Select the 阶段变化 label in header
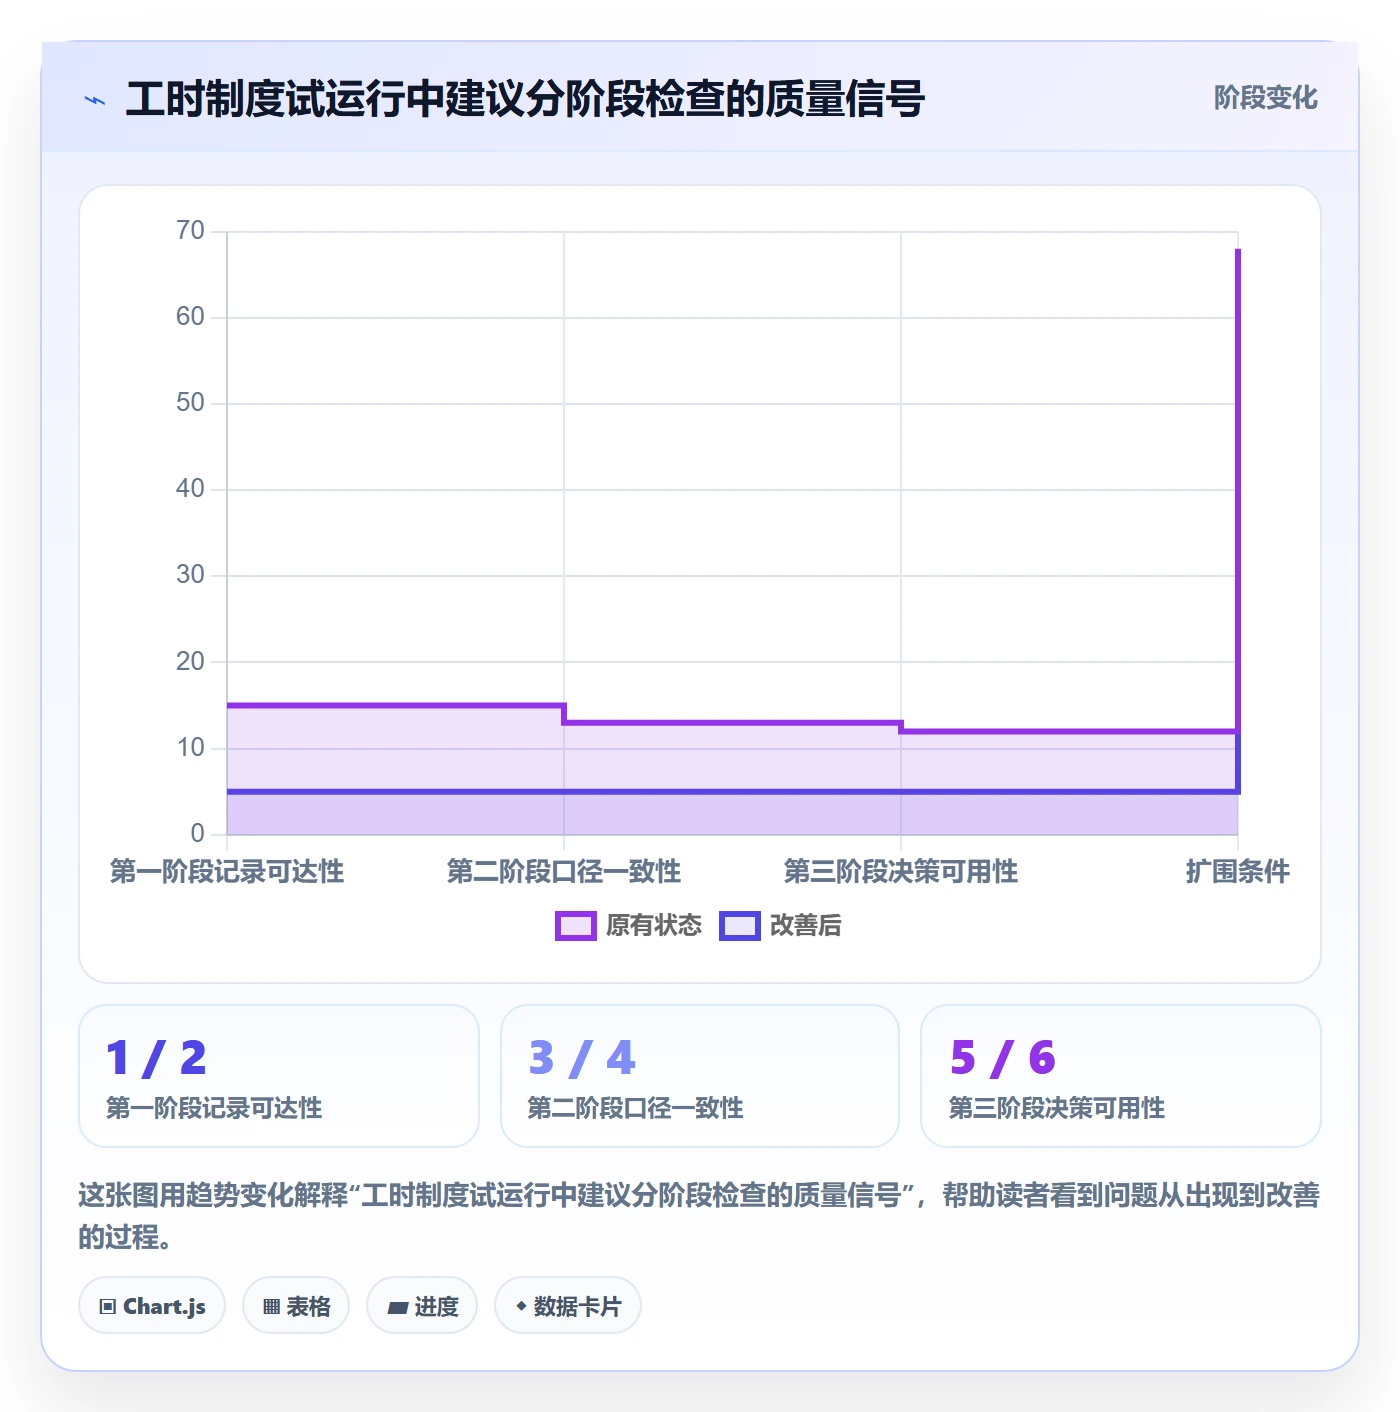The height and width of the screenshot is (1412, 1400). [1266, 98]
